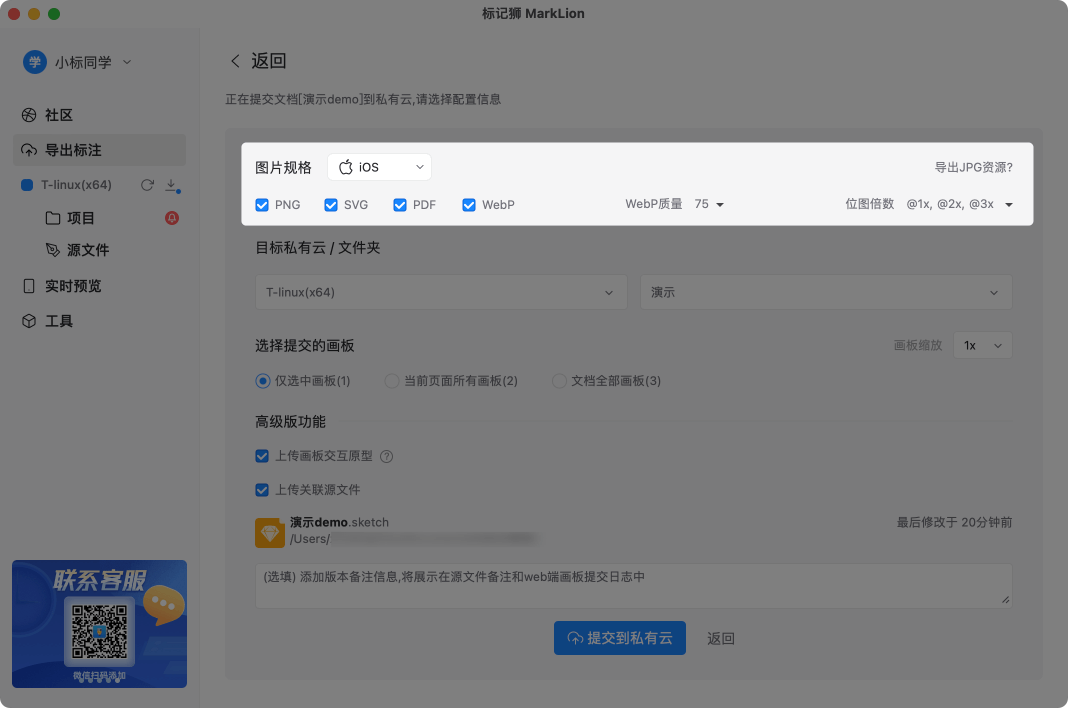The height and width of the screenshot is (708, 1068).
Task: Uncheck the SVG export format
Action: point(331,204)
